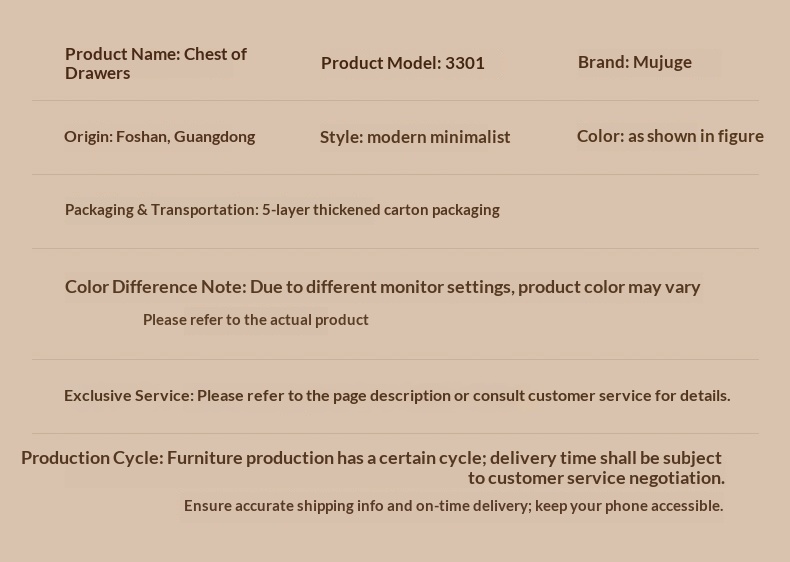Select the Product Model 3301 text
The image size is (790, 562).
402,63
